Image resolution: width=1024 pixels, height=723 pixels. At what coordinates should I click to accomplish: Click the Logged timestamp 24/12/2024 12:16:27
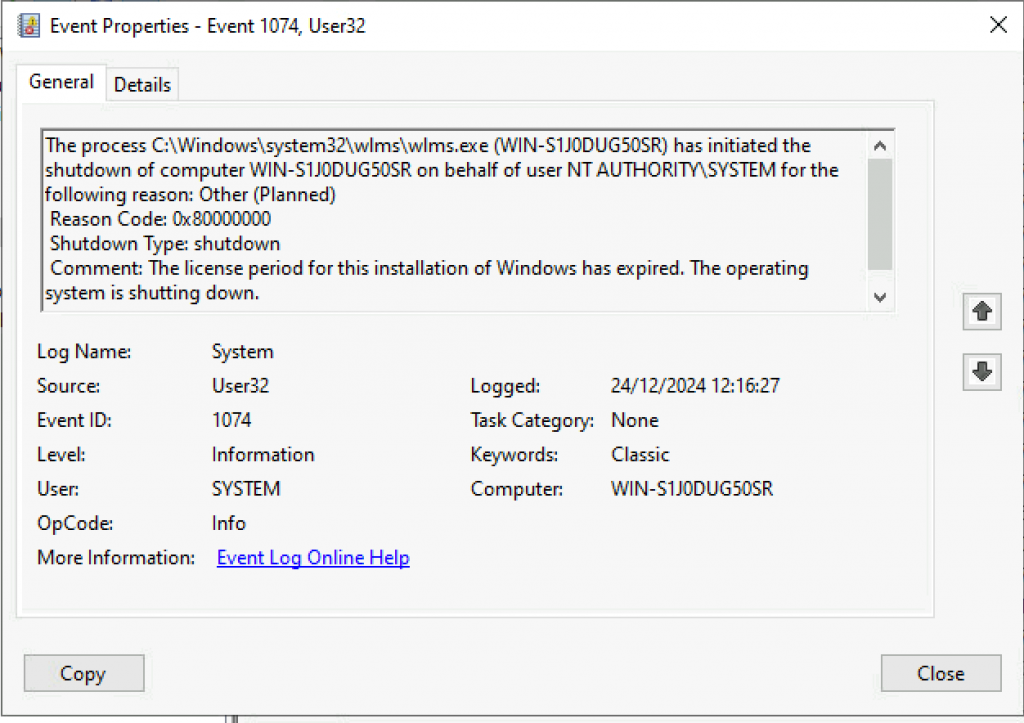click(x=695, y=386)
